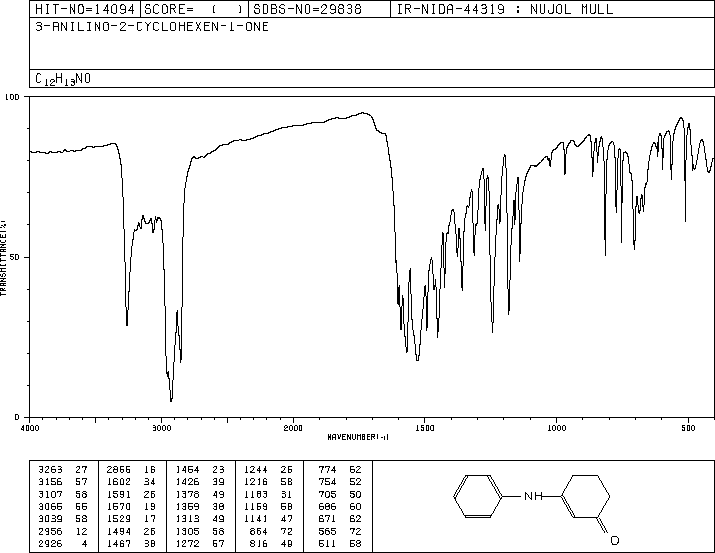The width and height of the screenshot is (715, 553).
Task: Select peak table entry 1426
Action: click(187, 482)
